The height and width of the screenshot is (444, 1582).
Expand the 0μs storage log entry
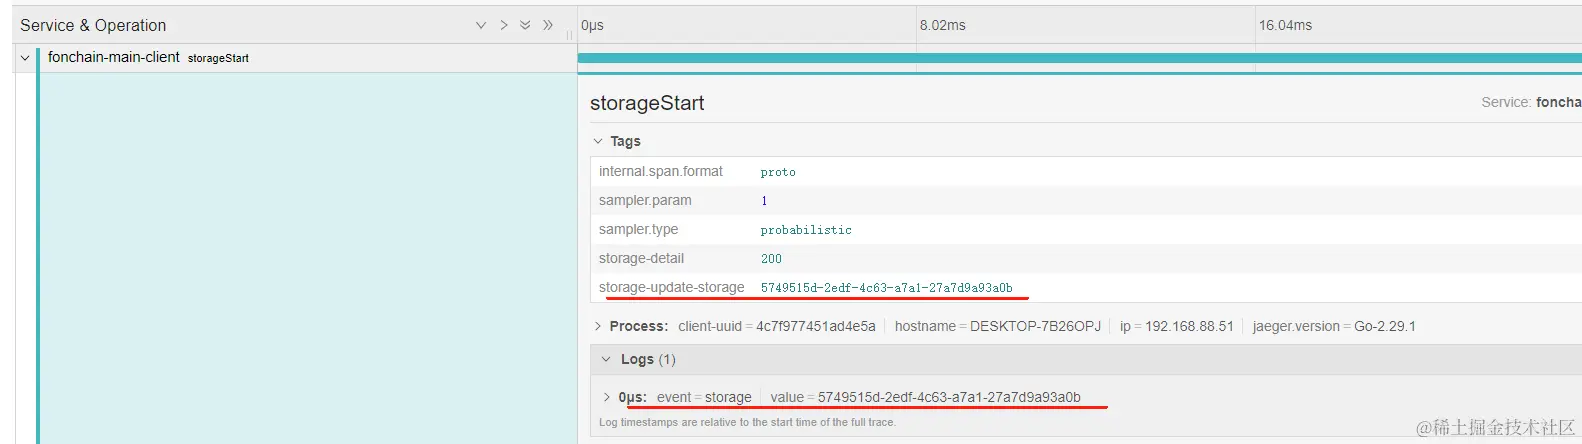pos(606,397)
